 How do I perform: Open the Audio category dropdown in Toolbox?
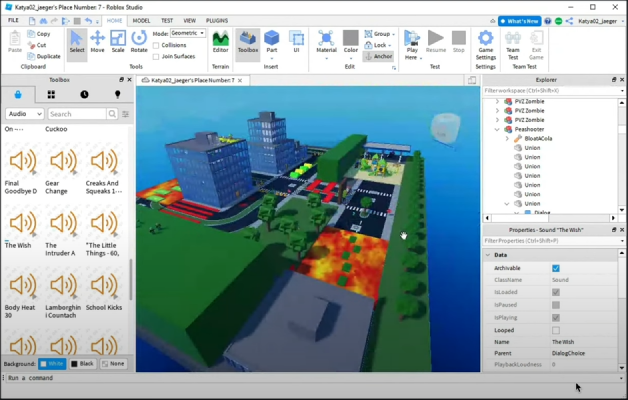coord(24,114)
